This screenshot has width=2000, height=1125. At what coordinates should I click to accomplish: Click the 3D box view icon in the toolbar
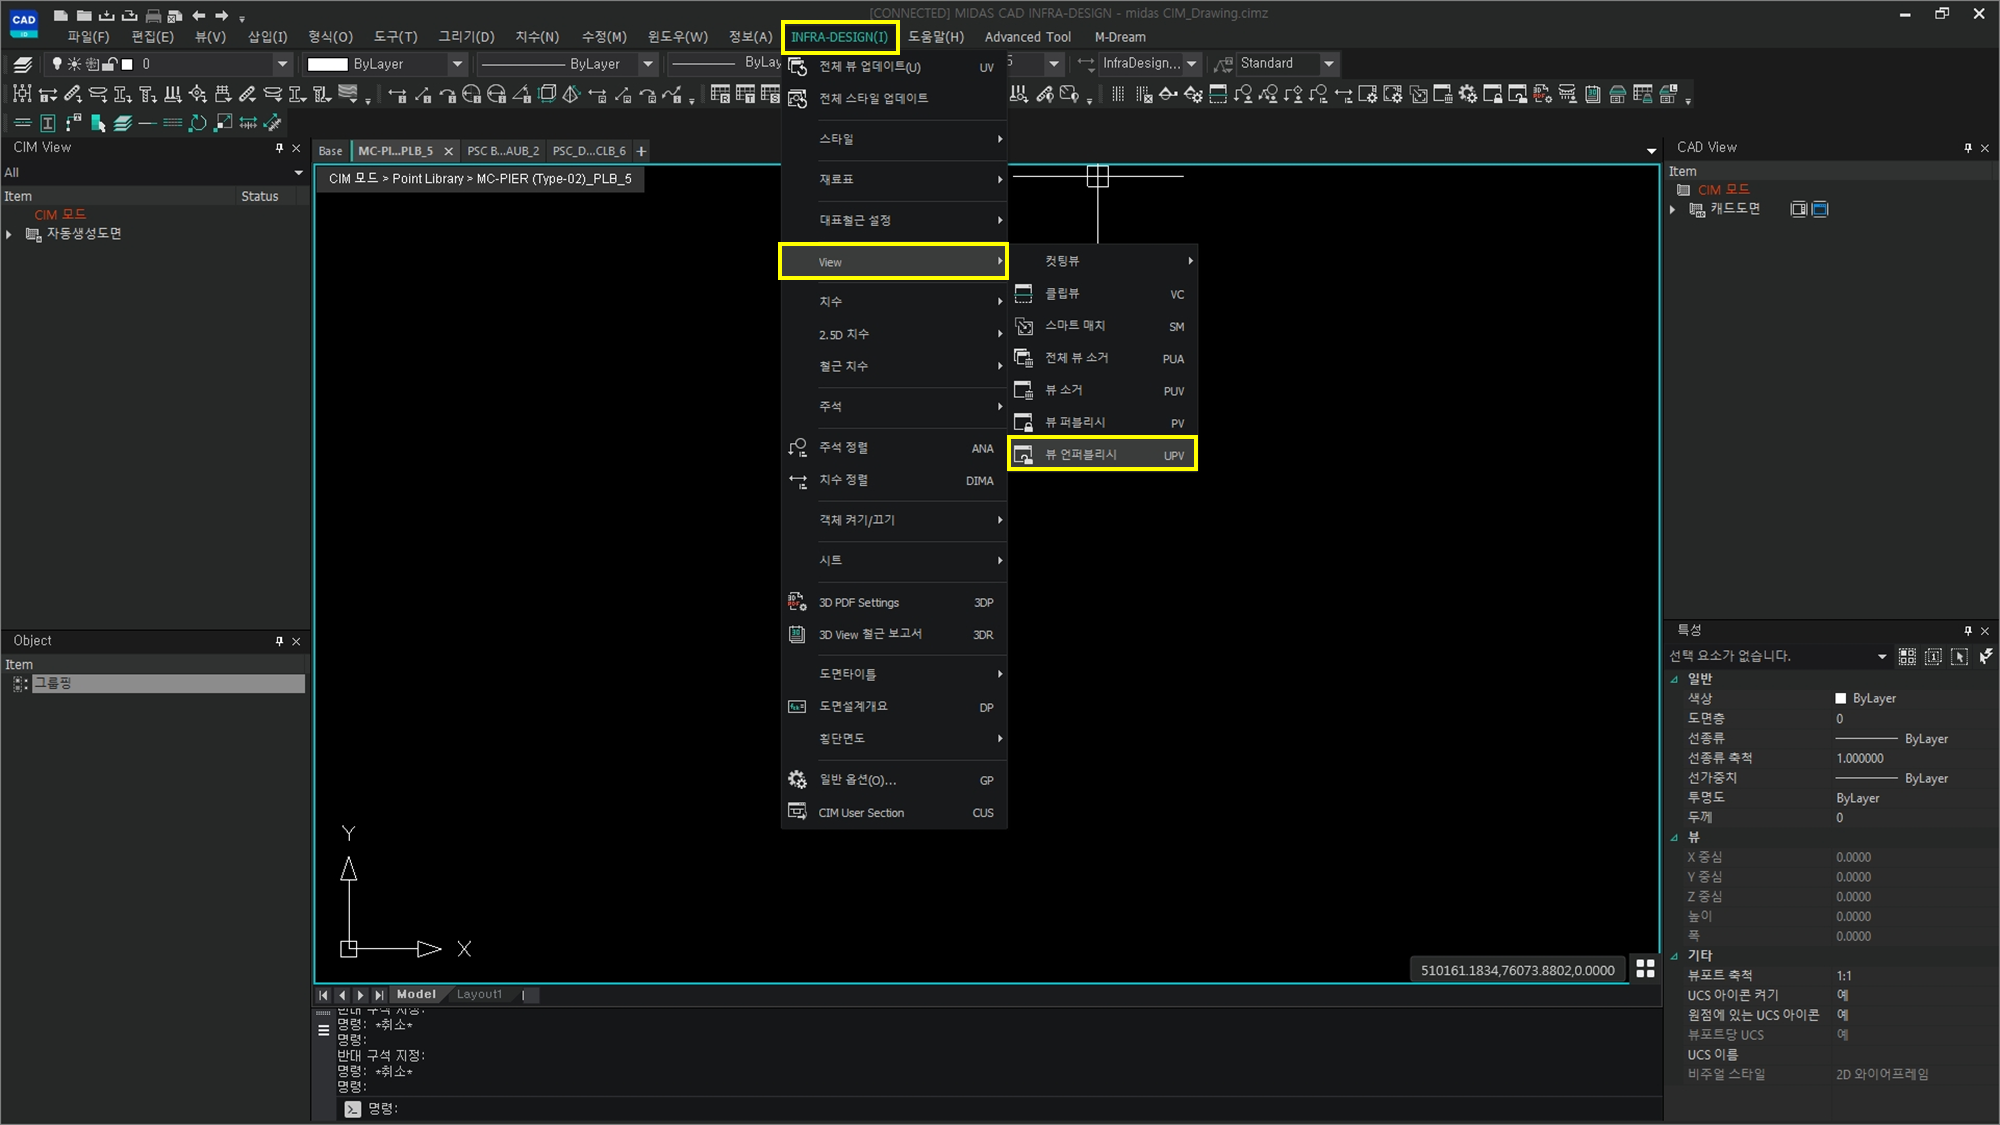click(x=547, y=94)
